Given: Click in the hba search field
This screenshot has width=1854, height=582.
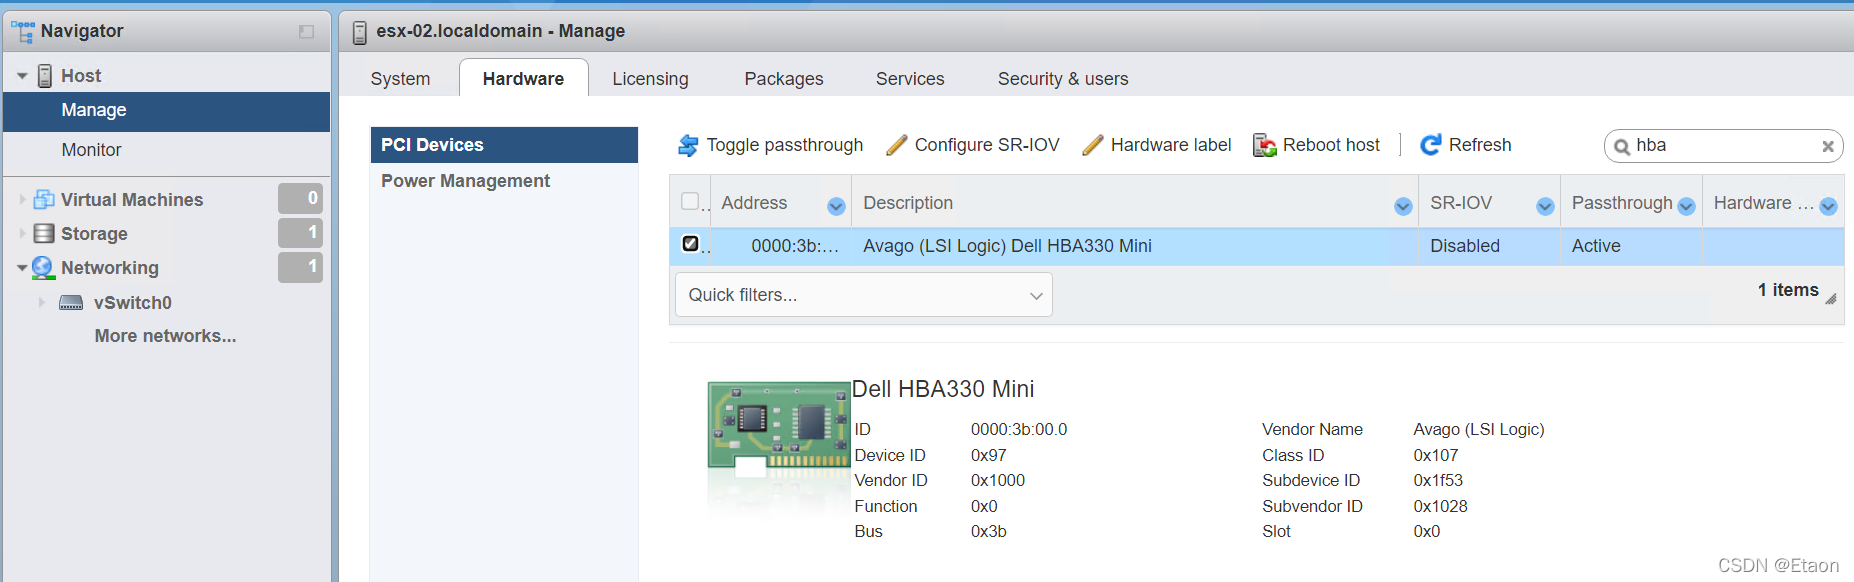Looking at the screenshot, I should (x=1724, y=146).
